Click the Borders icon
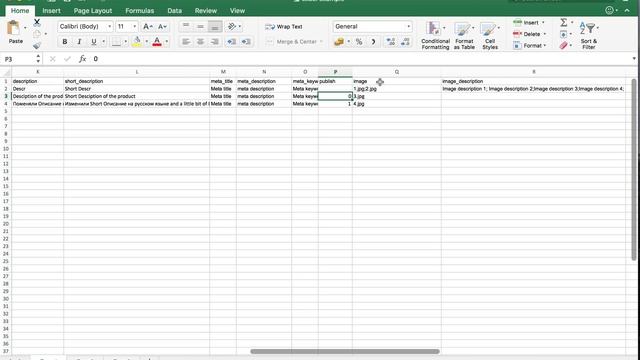Image resolution: width=640 pixels, height=360 pixels. [x=116, y=42]
